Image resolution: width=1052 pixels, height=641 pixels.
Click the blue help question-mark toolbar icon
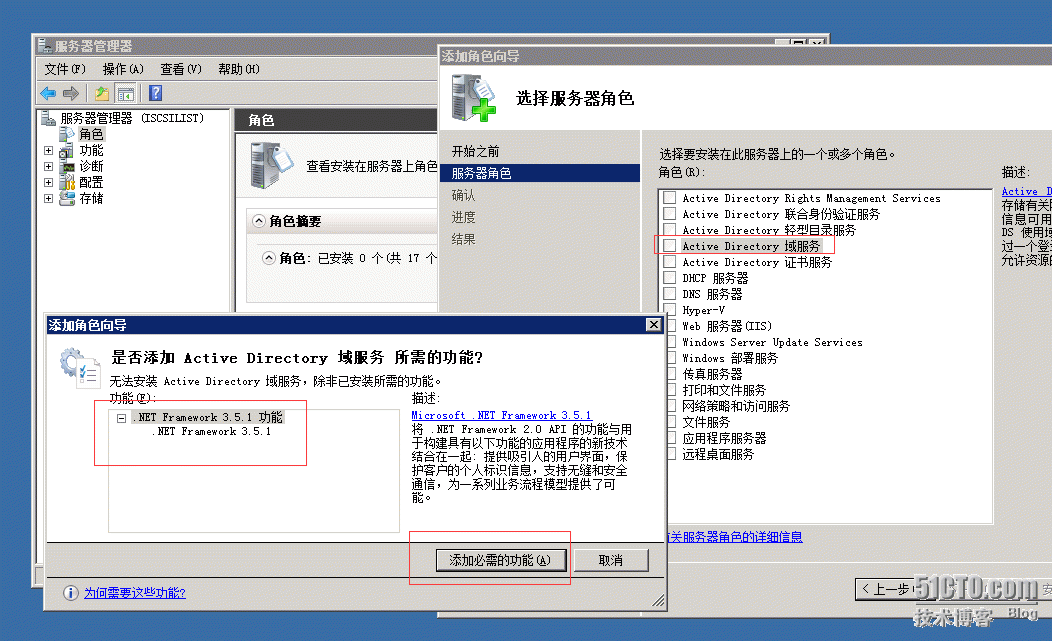(156, 93)
